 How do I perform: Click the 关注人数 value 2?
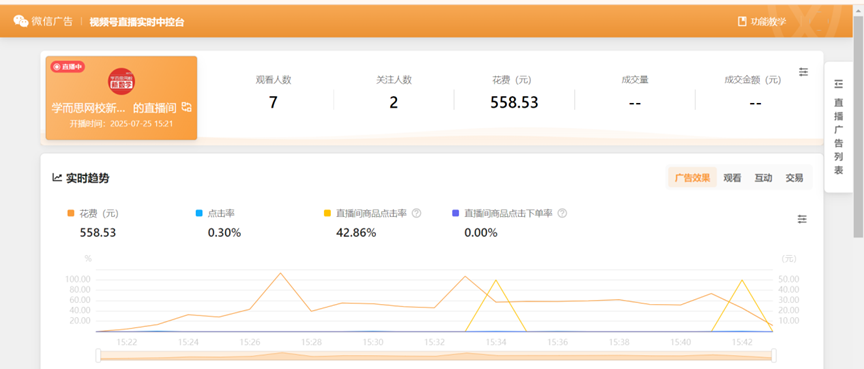pos(393,102)
